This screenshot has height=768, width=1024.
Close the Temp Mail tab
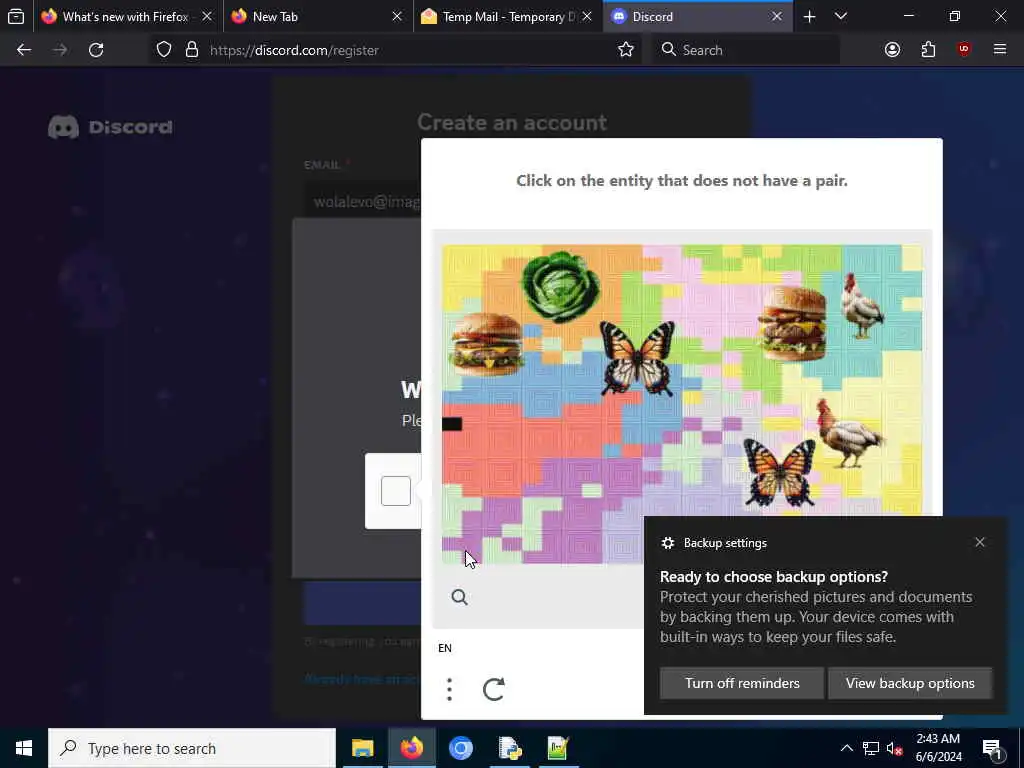pos(587,16)
